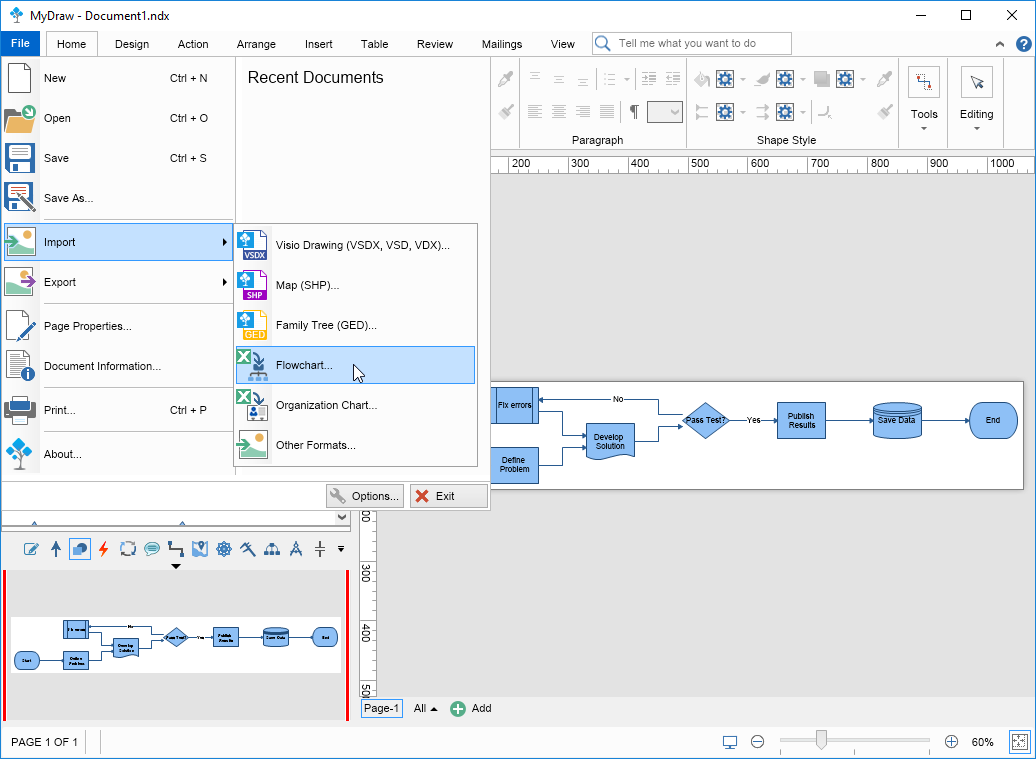Viewport: 1036px width, 759px height.
Task: Toggle center text alignment
Action: (559, 112)
